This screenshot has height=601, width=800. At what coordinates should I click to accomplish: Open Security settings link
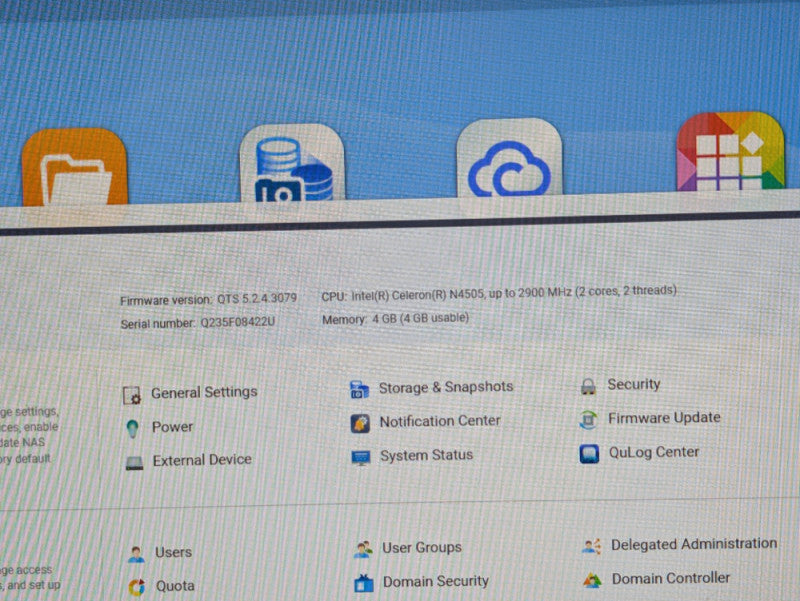click(634, 384)
